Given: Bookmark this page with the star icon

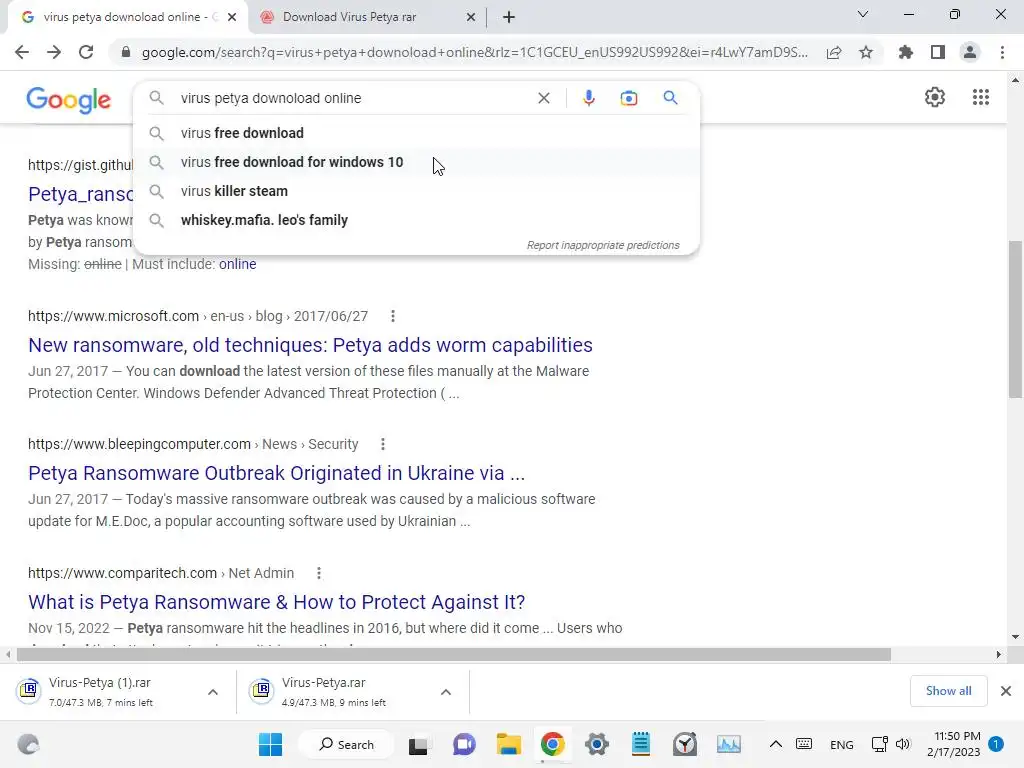Looking at the screenshot, I should [866, 52].
